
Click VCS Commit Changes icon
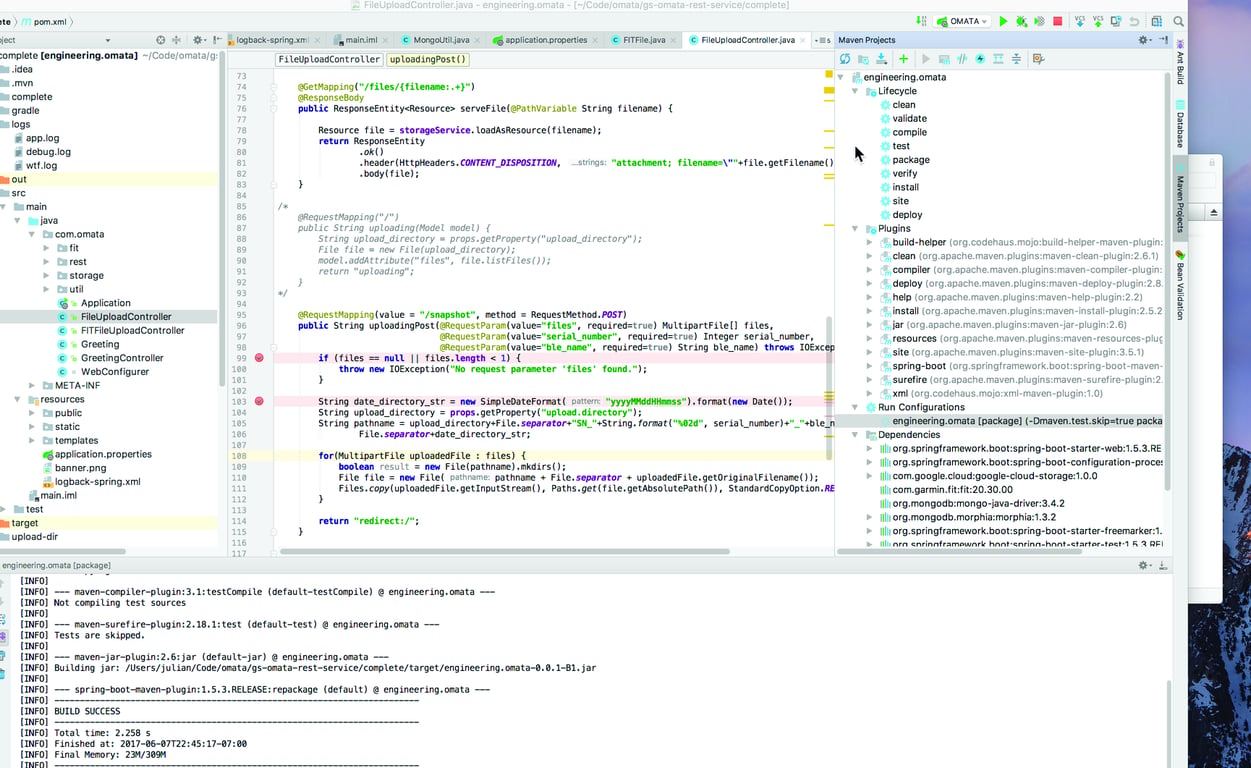click(x=1098, y=21)
